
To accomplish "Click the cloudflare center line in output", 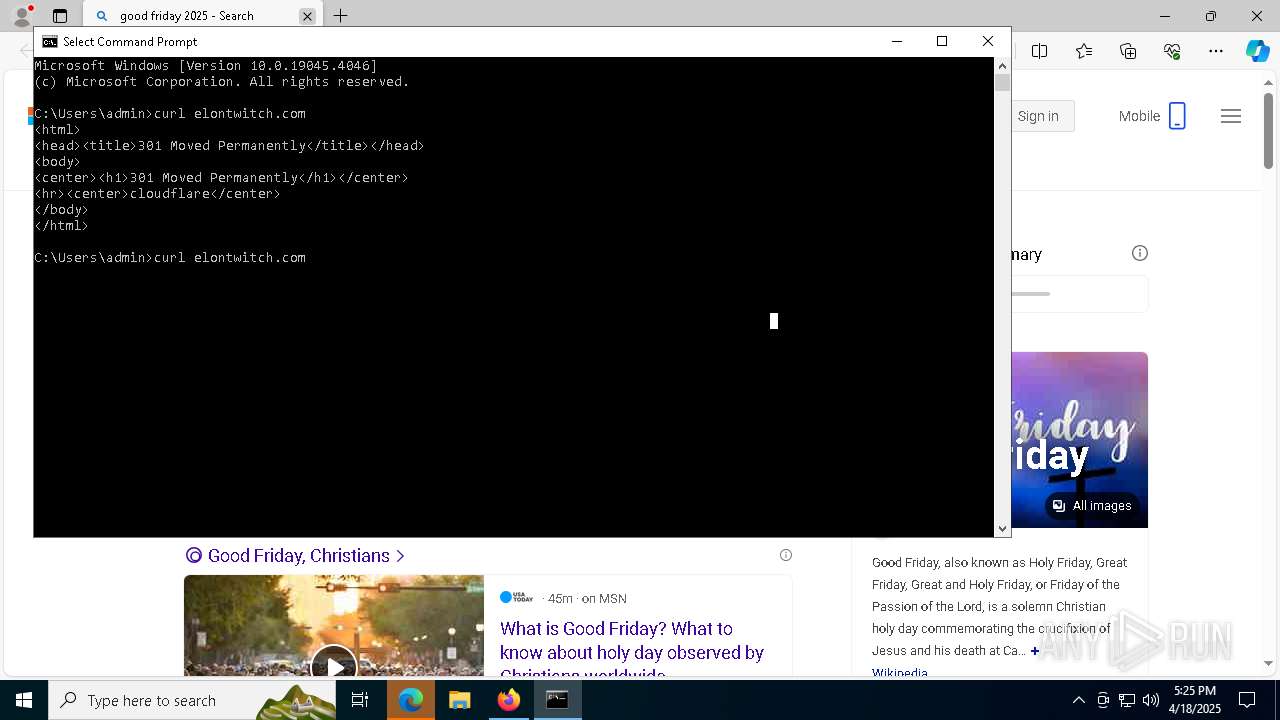I will 157,194.
